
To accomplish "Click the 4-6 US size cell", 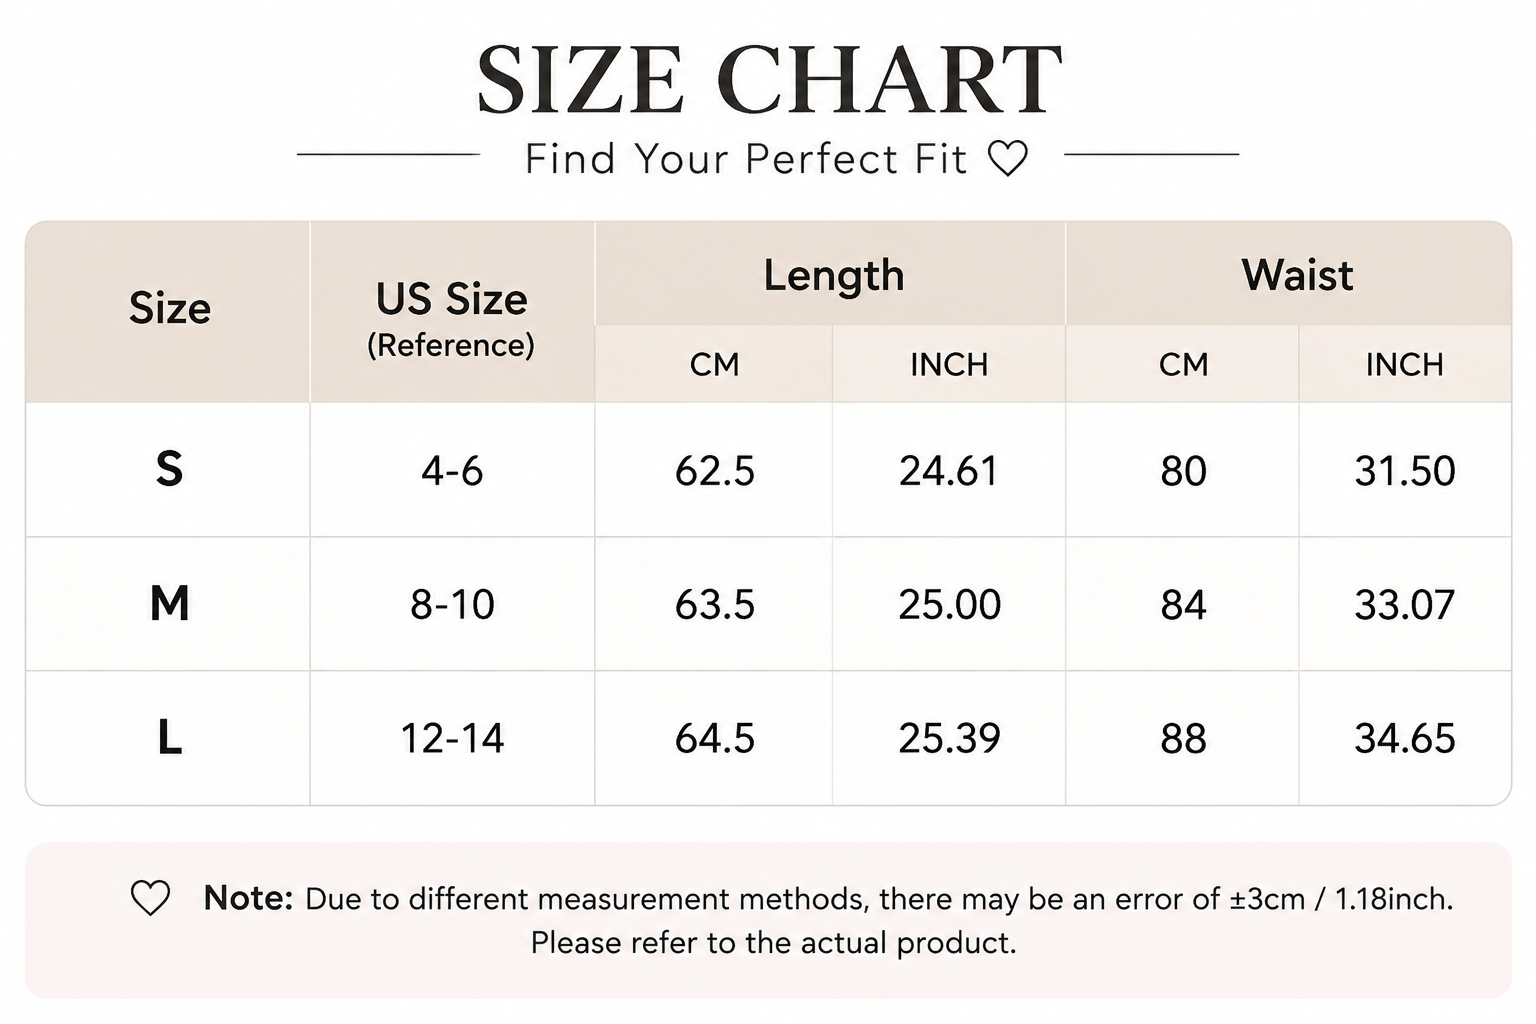I will pos(452,470).
